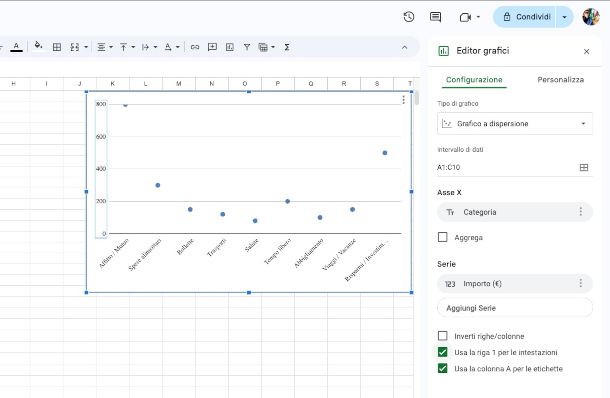Select column R header

click(344, 84)
